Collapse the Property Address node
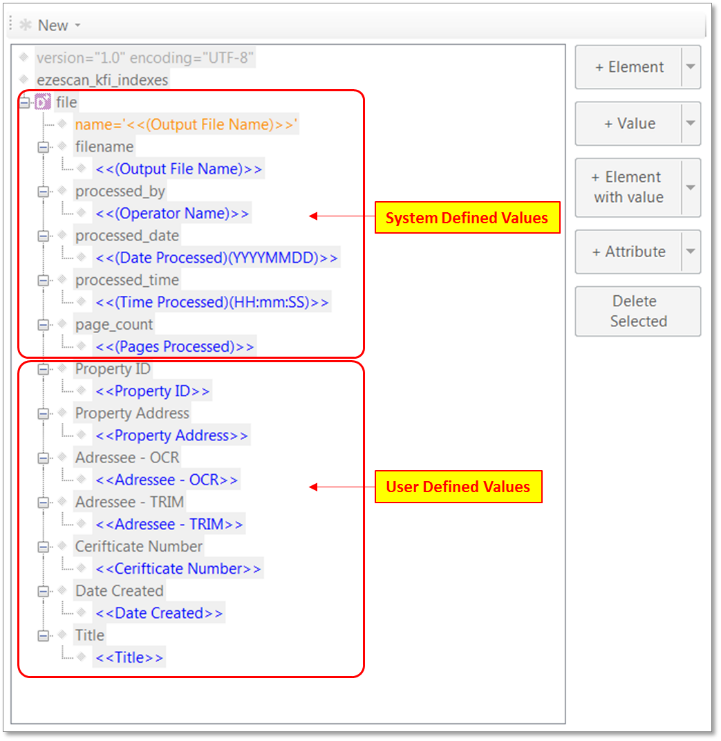Image resolution: width=721 pixels, height=741 pixels. point(43,413)
